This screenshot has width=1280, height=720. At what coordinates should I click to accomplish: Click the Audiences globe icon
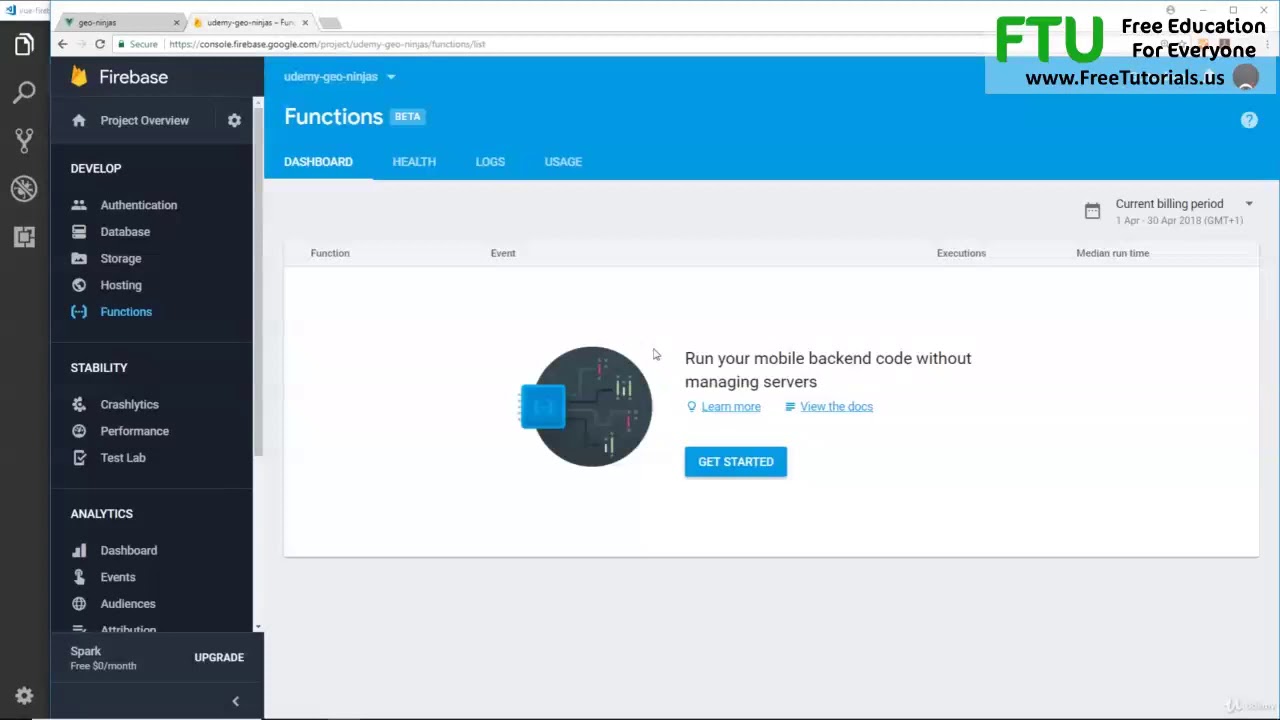79,604
